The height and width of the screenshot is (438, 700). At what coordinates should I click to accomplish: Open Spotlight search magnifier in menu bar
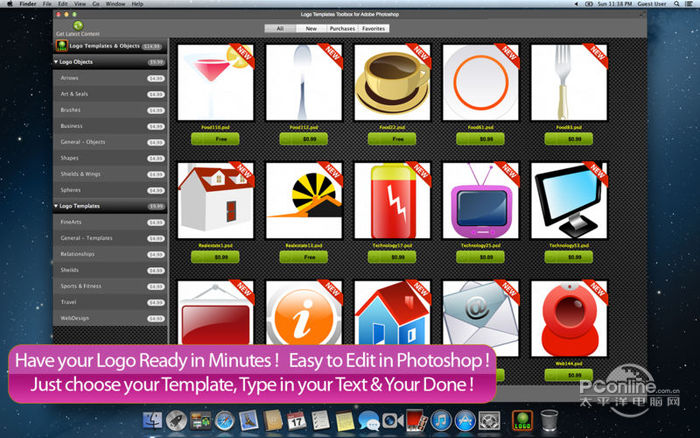point(677,4)
